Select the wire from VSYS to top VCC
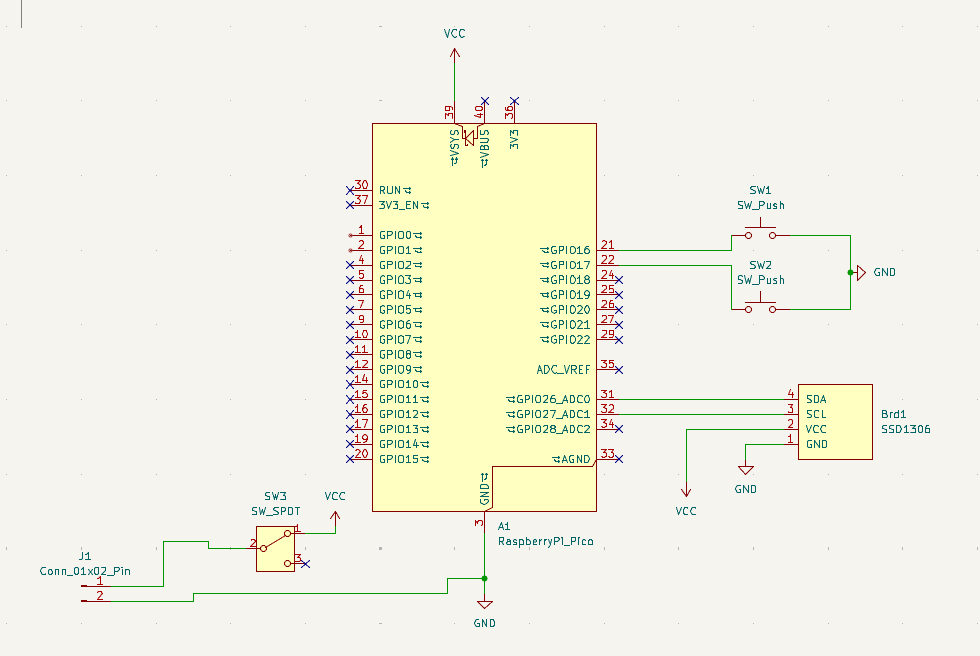The height and width of the screenshot is (656, 980). pyautogui.click(x=454, y=84)
